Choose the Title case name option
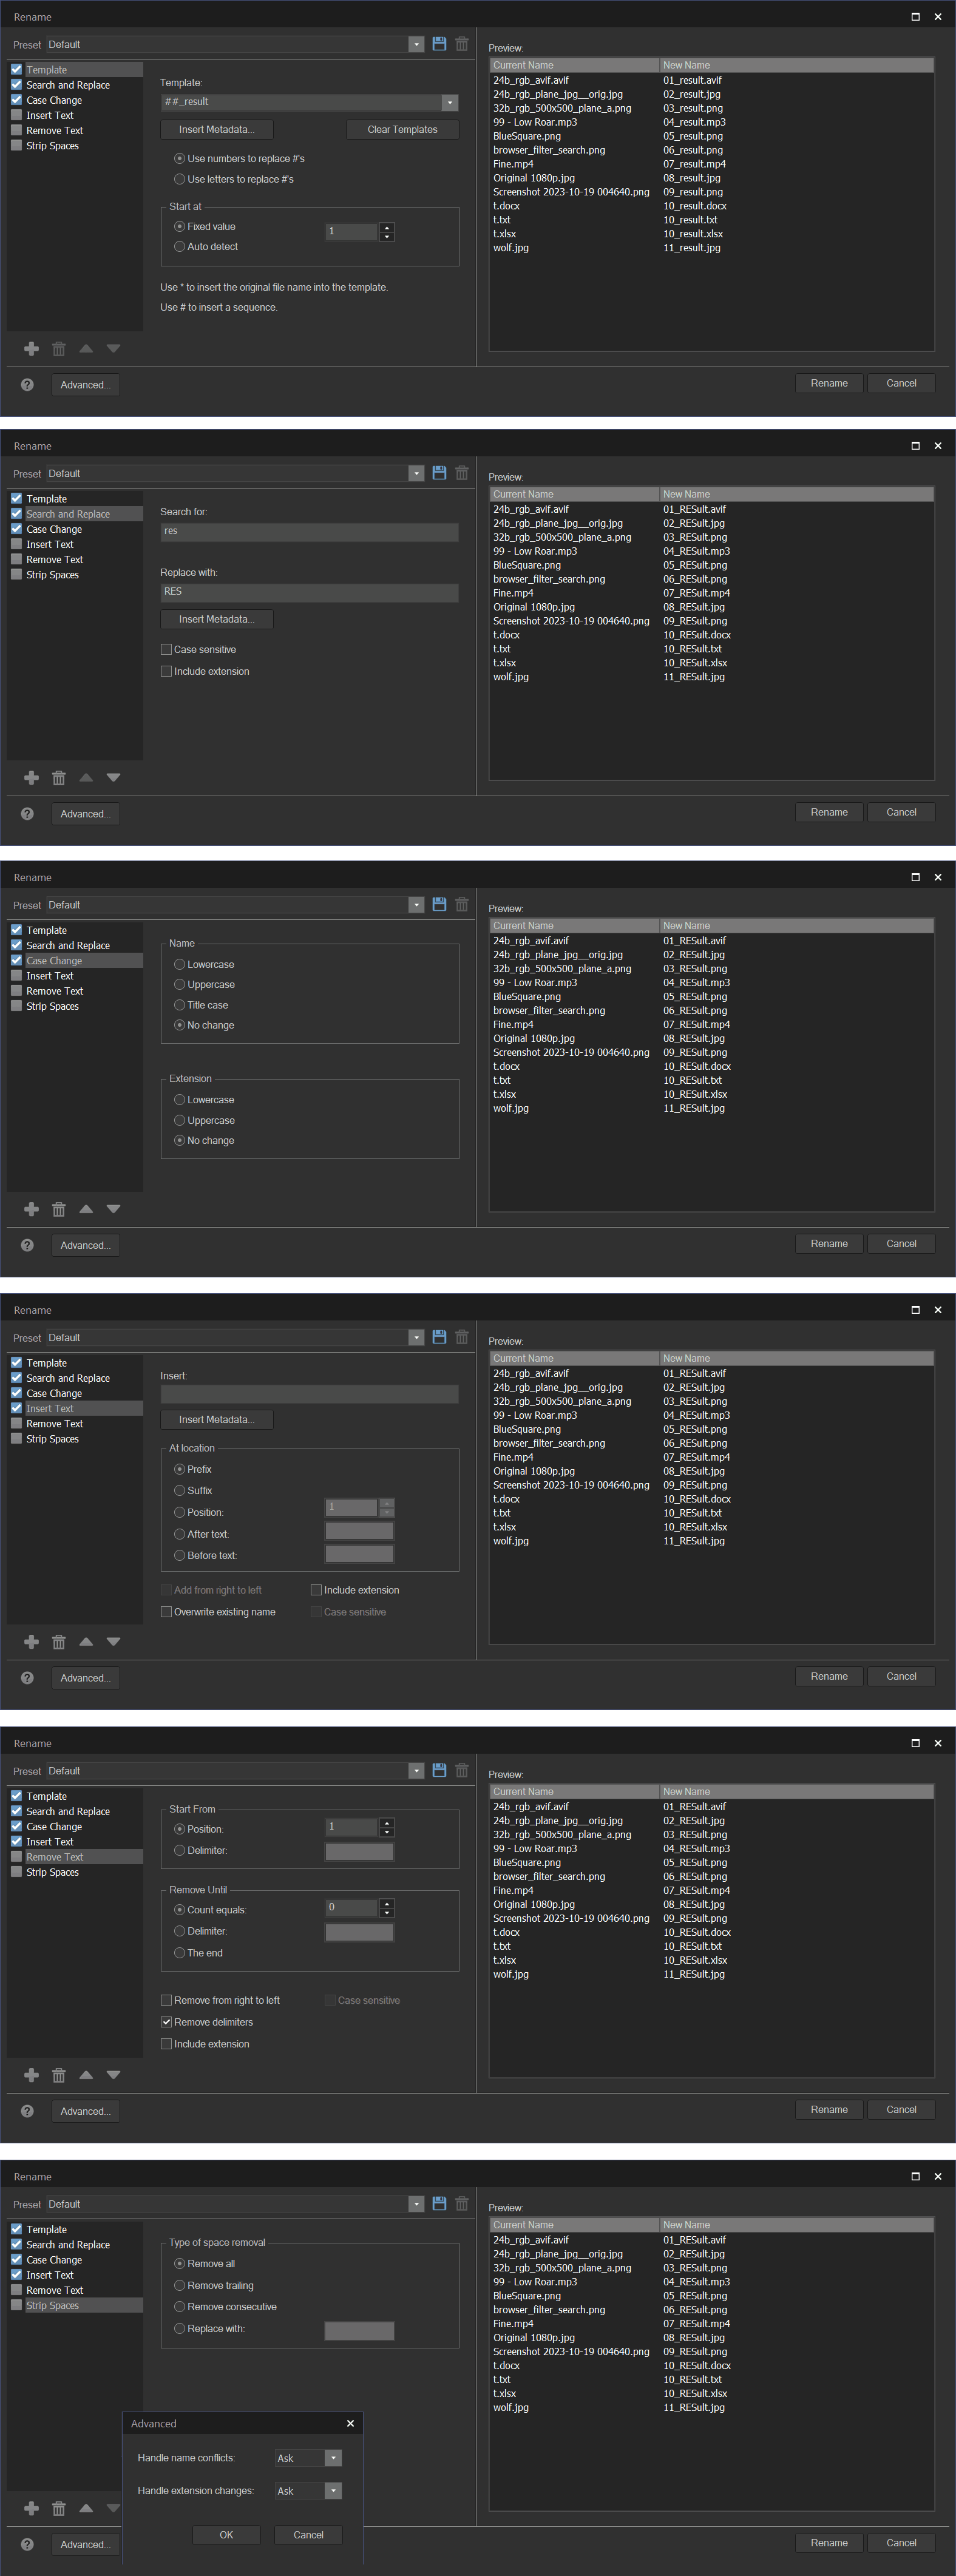 click(180, 1005)
